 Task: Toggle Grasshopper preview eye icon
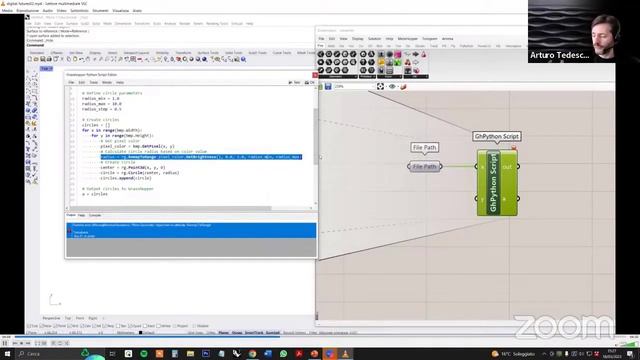click(x=392, y=87)
